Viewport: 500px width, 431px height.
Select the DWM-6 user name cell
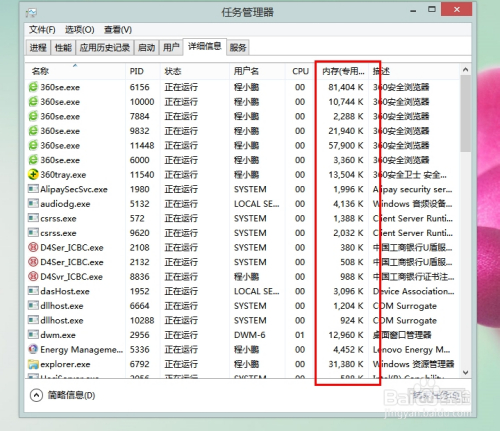(250, 335)
